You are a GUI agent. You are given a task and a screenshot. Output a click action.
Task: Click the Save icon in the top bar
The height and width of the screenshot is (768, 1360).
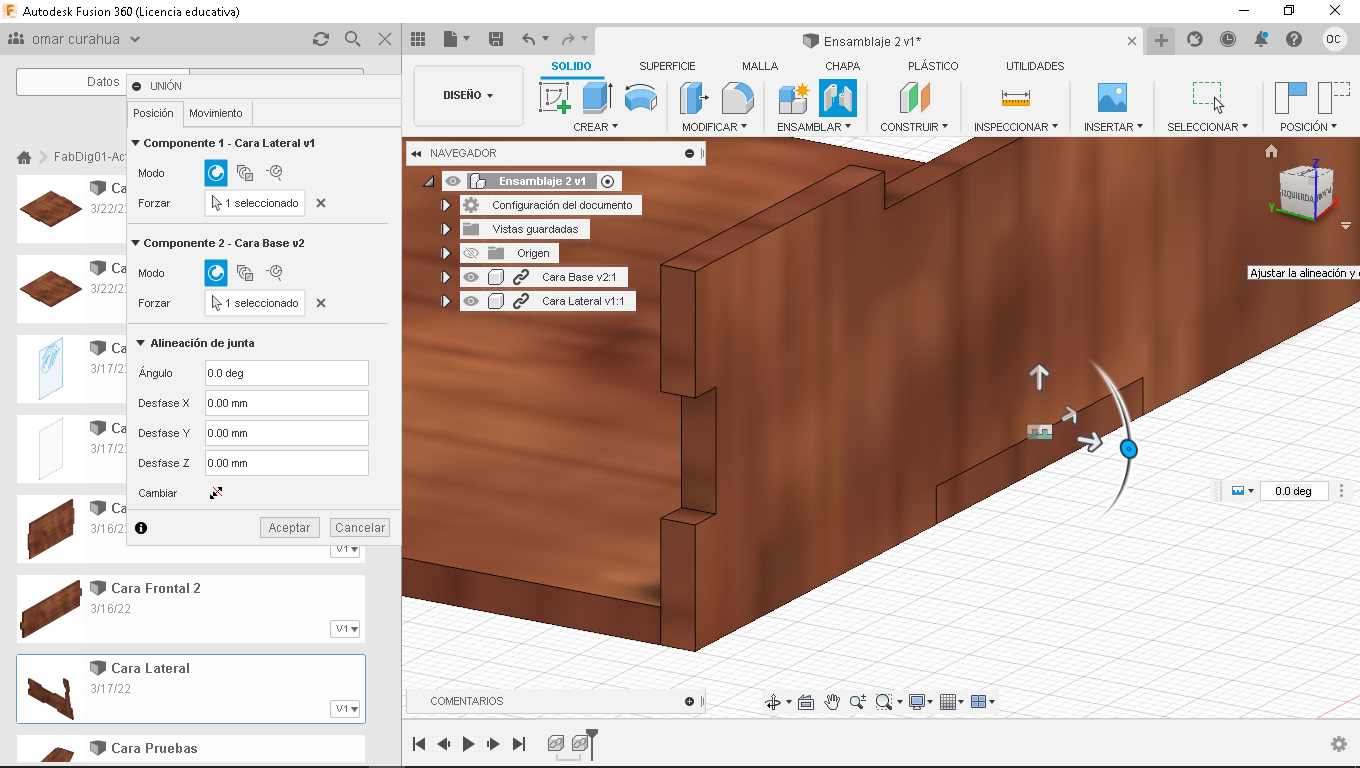point(495,39)
